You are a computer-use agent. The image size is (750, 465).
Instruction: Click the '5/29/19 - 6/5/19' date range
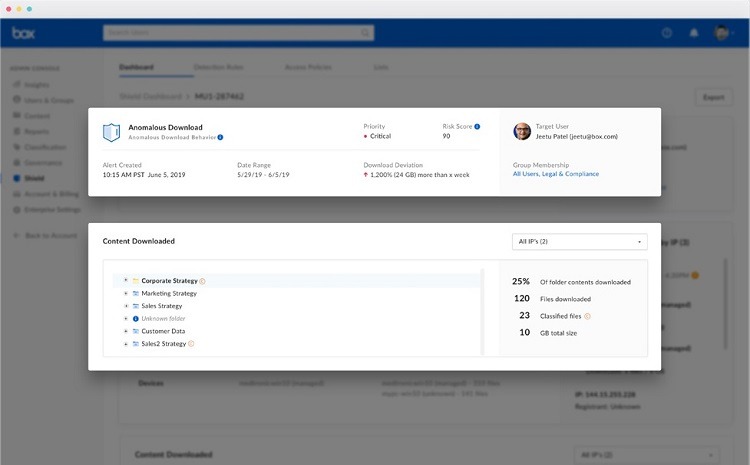tap(263, 175)
